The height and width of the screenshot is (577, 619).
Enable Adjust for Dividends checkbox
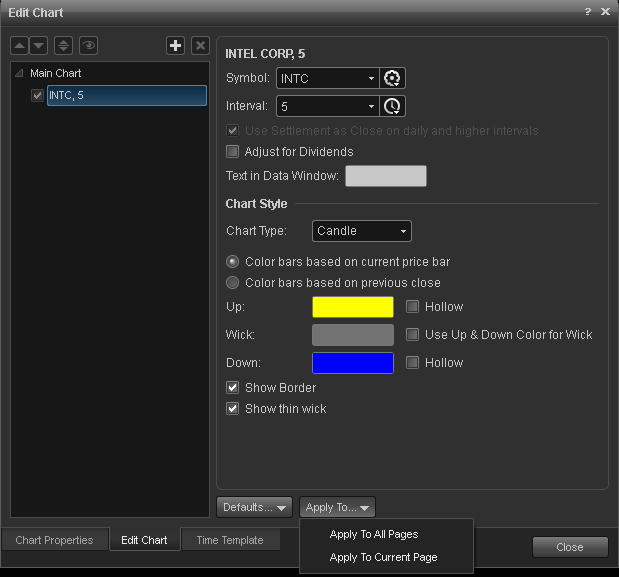233,152
